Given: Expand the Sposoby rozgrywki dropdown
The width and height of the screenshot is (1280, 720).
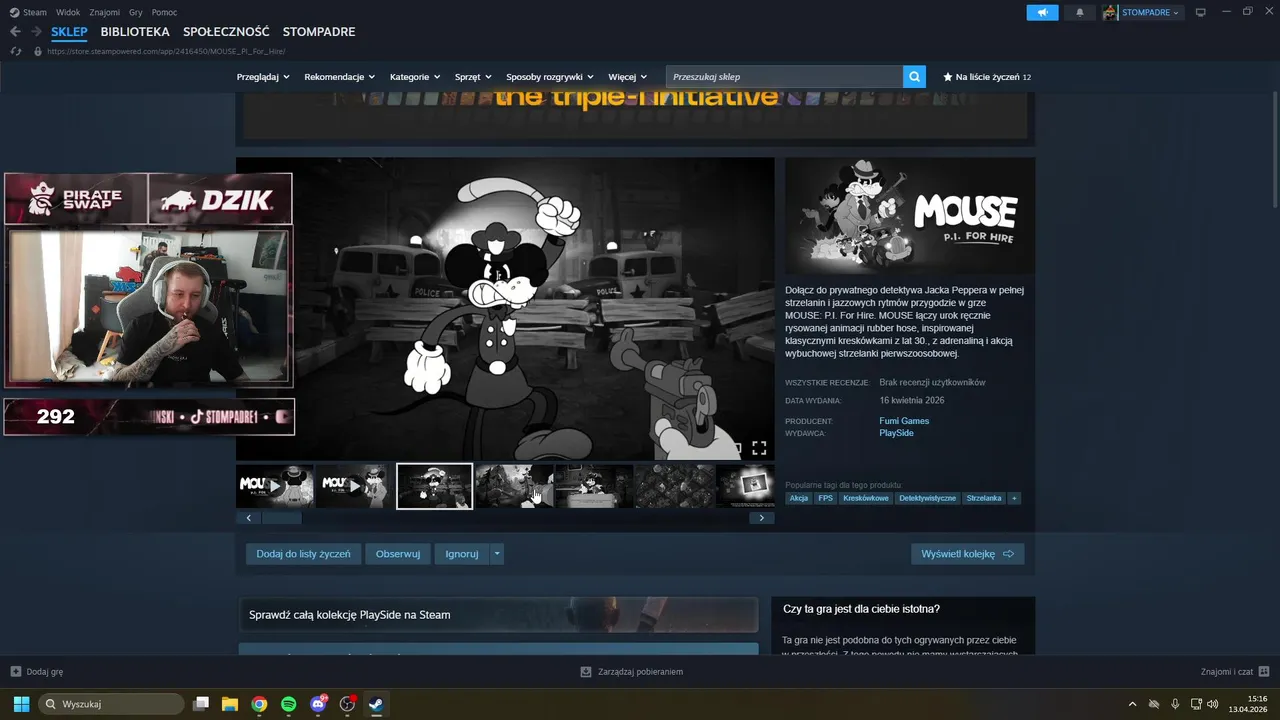Looking at the screenshot, I should (x=550, y=77).
